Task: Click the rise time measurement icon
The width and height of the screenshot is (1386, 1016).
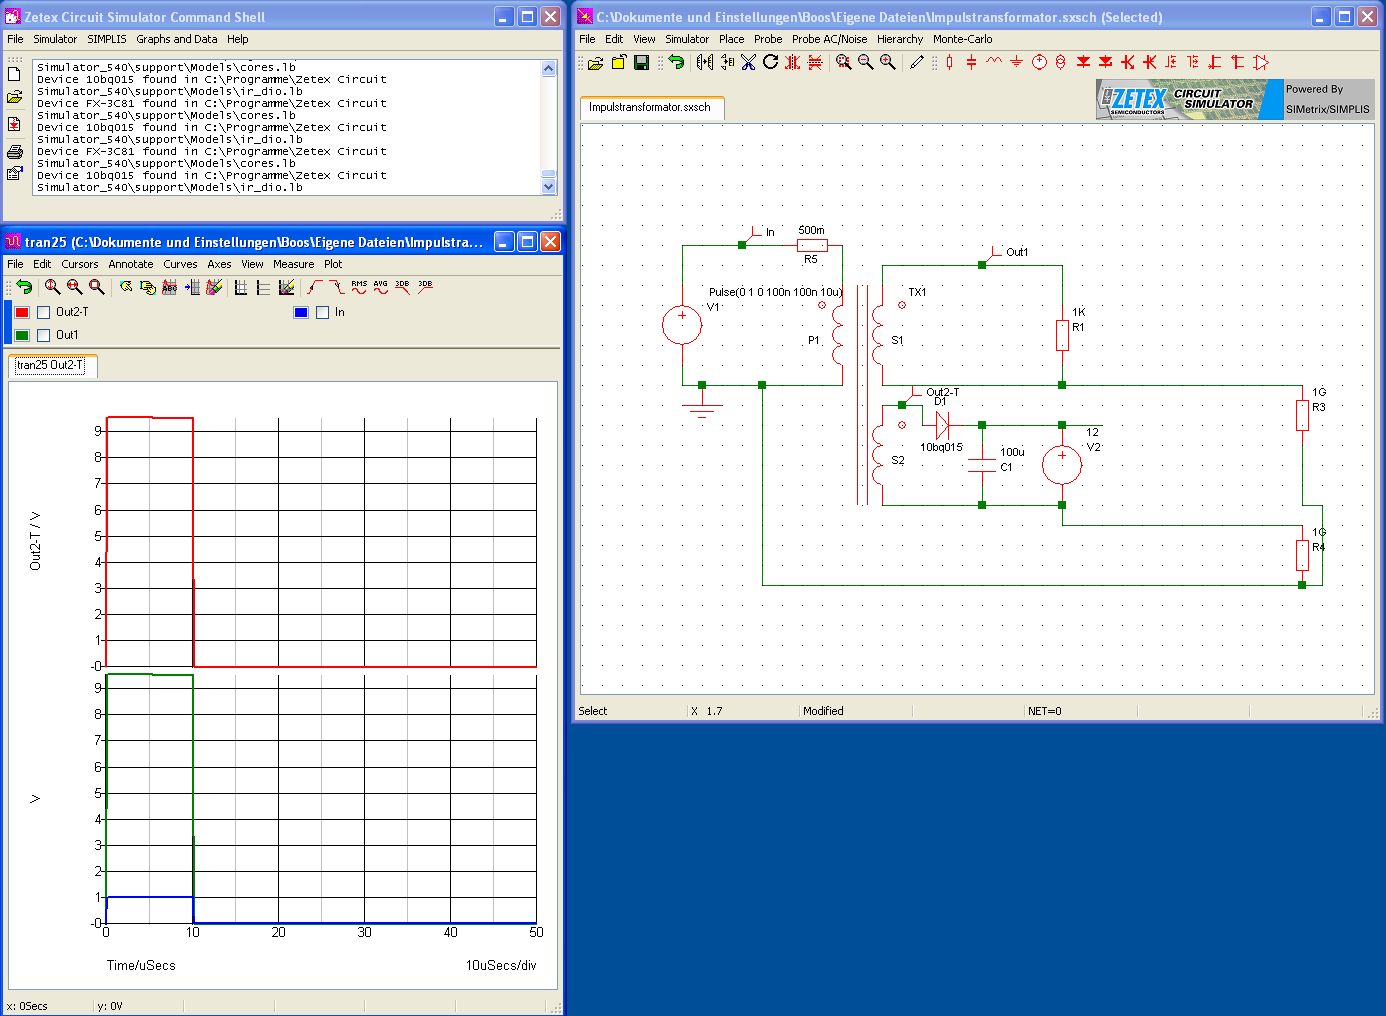Action: pos(315,287)
